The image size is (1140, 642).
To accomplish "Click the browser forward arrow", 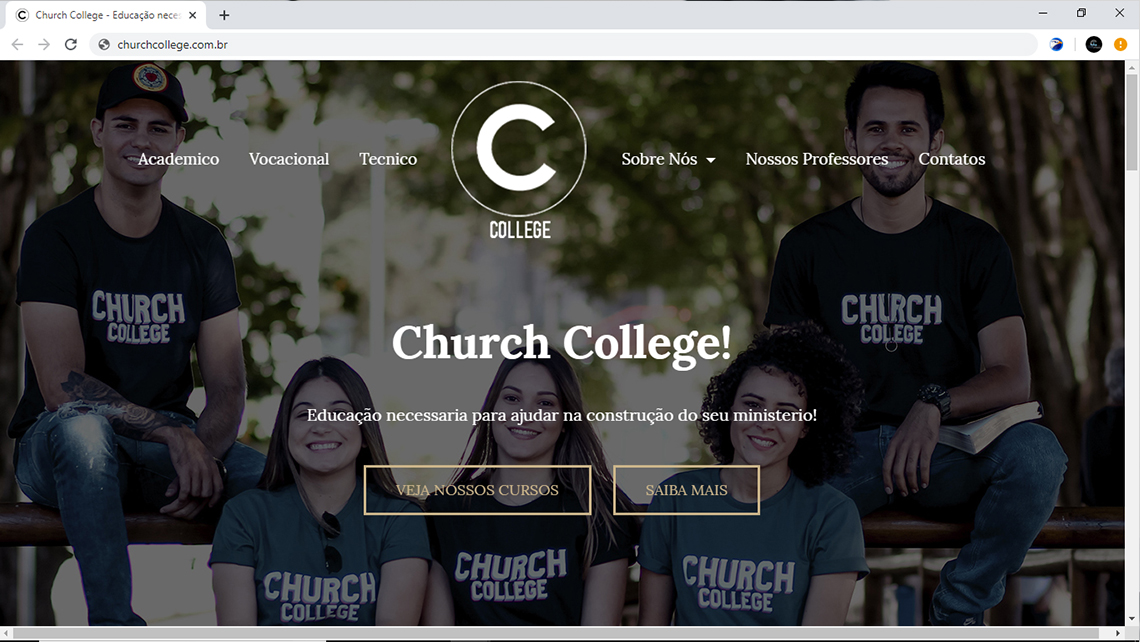I will click(x=44, y=44).
